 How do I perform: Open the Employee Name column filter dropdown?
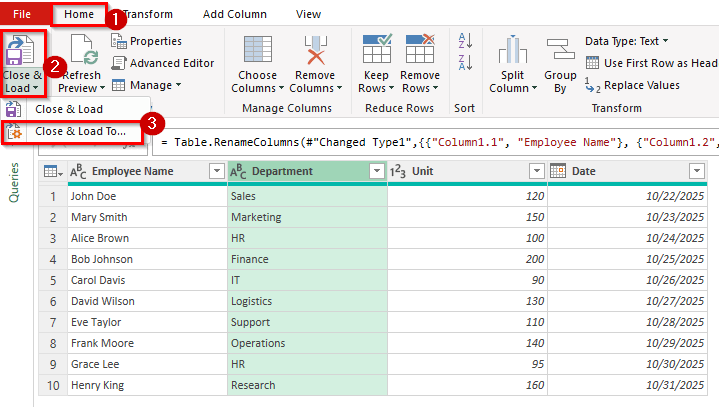click(216, 171)
